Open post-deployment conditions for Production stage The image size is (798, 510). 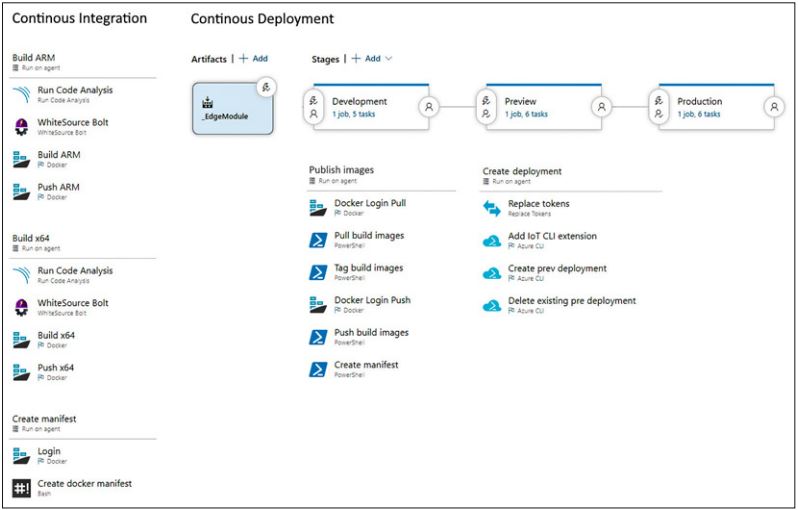(x=775, y=107)
